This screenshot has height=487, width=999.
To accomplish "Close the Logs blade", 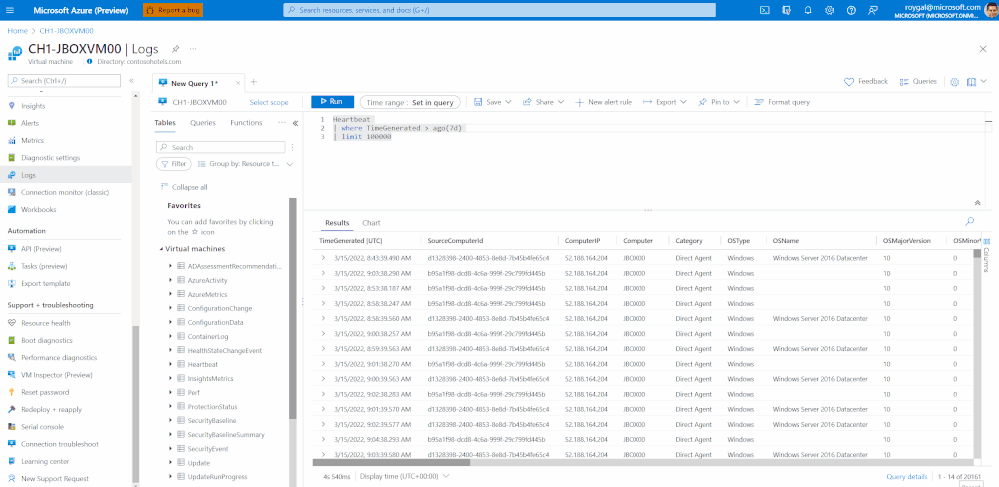I will tap(983, 49).
